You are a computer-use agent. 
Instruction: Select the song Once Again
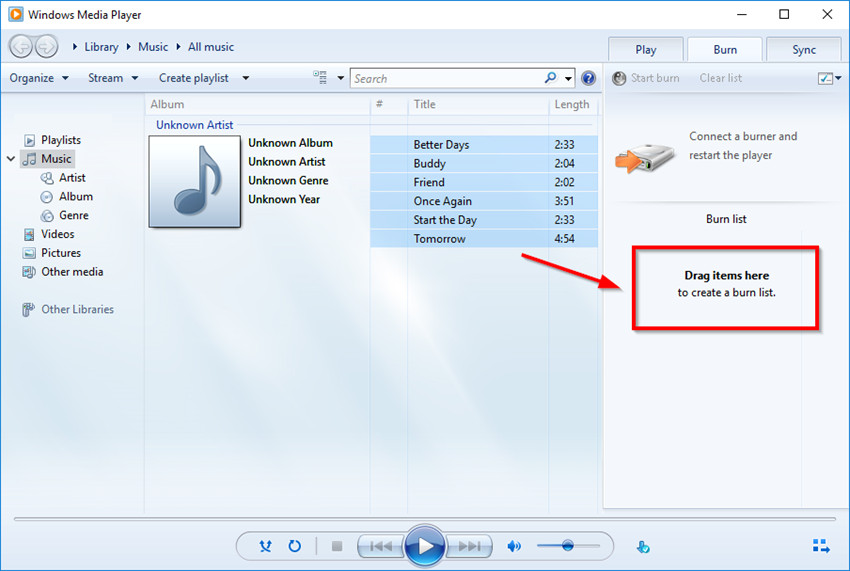pos(443,201)
